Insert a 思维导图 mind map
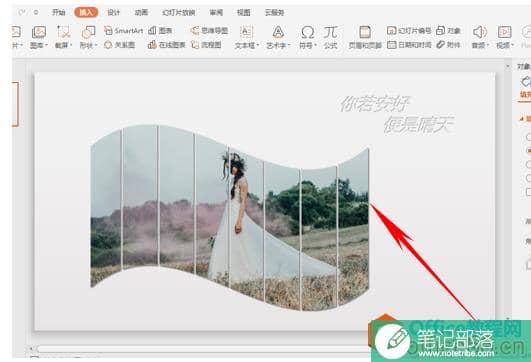This screenshot has width=531, height=362. point(209,31)
